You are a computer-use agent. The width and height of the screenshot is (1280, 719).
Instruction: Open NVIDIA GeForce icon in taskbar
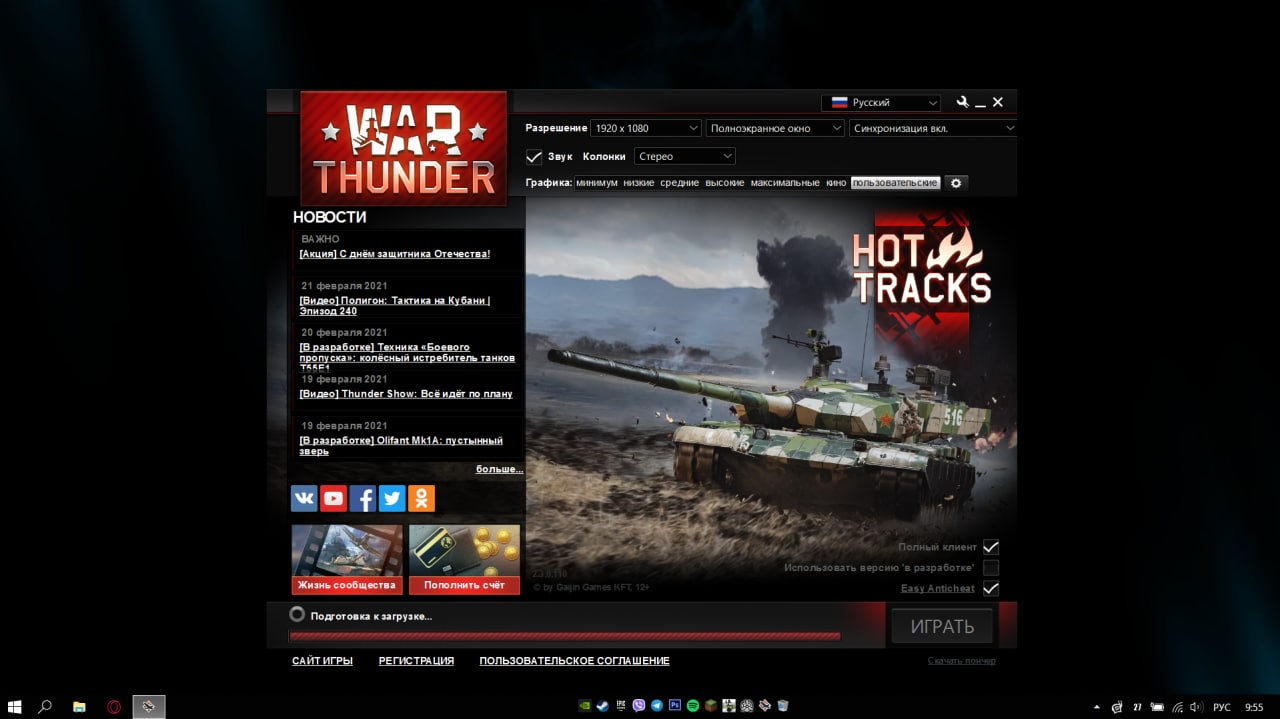tap(585, 705)
